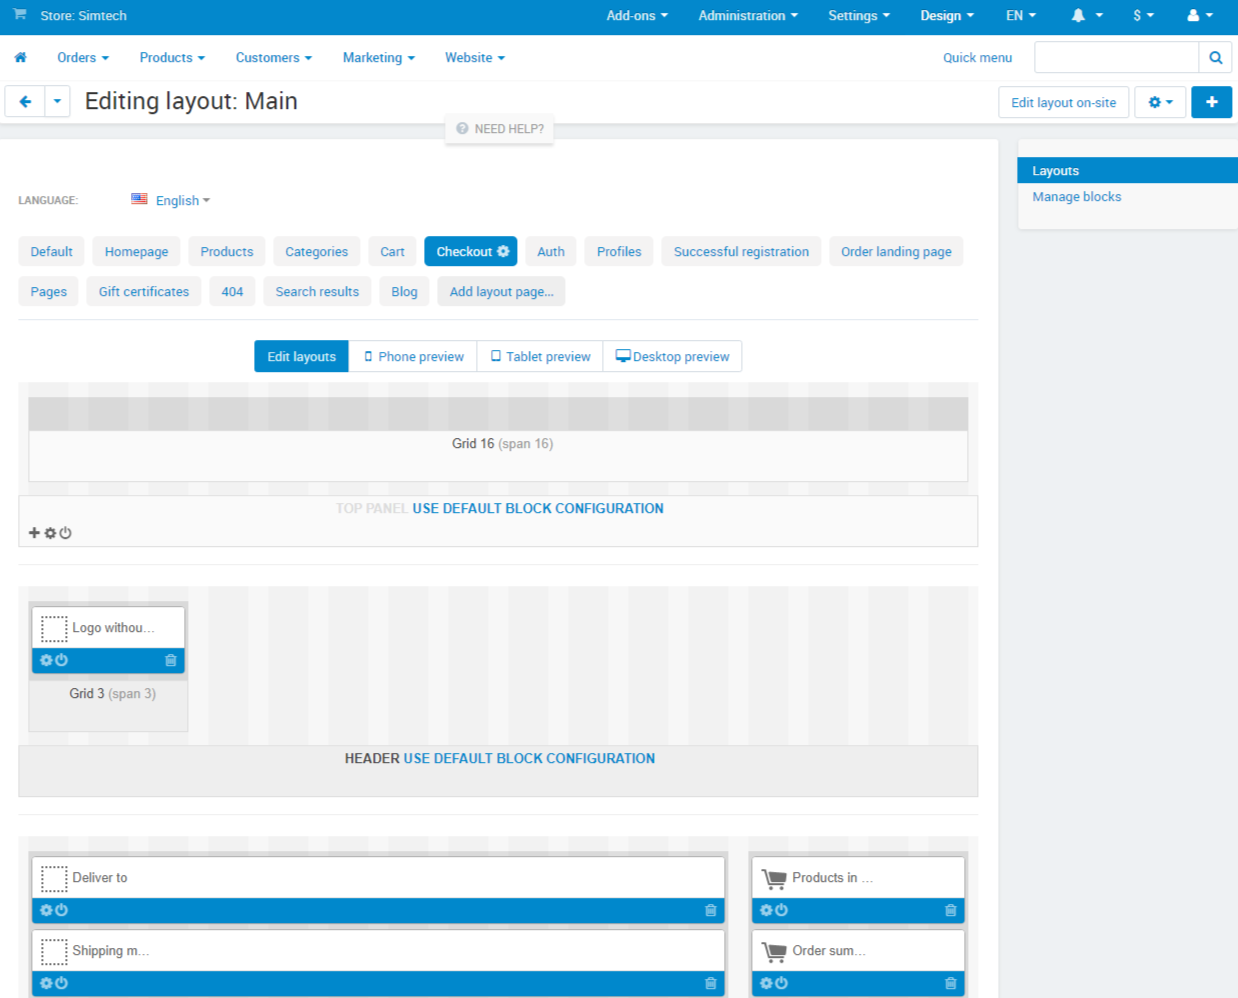Open settings gear of Order summary block
This screenshot has width=1238, height=998.
(766, 983)
